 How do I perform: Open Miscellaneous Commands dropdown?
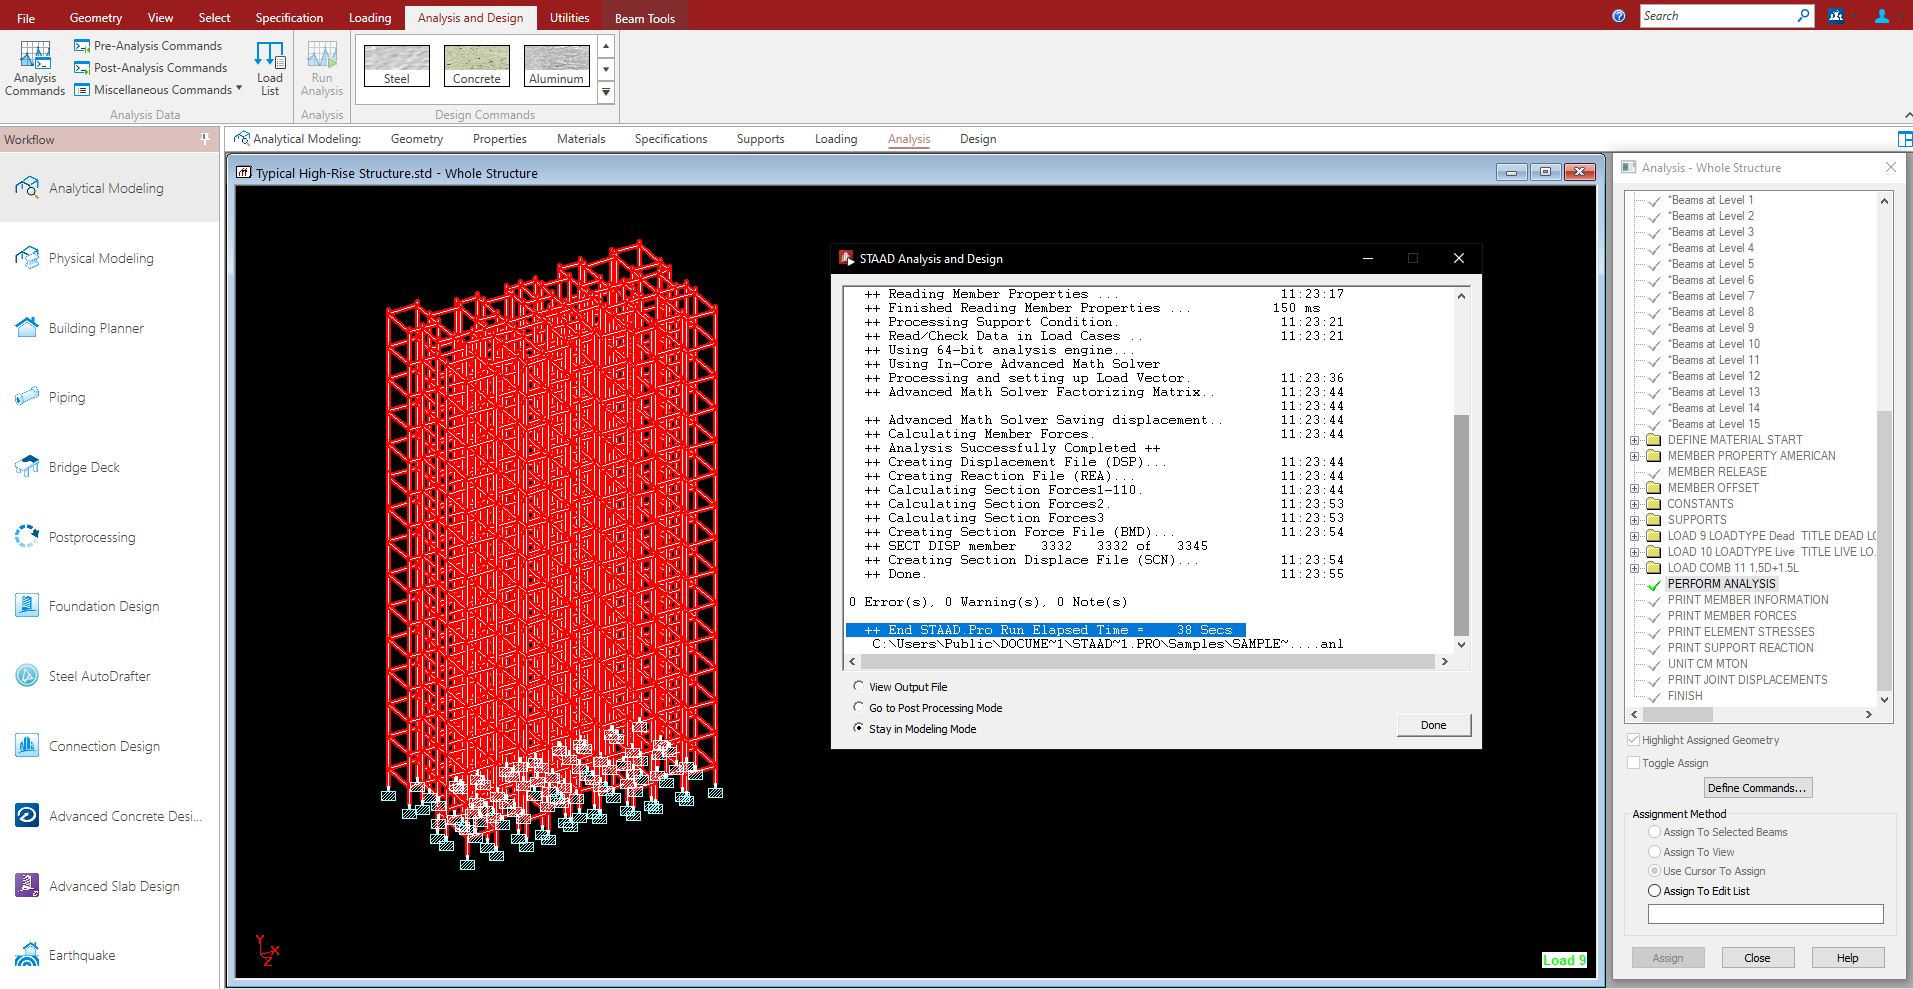coord(159,90)
